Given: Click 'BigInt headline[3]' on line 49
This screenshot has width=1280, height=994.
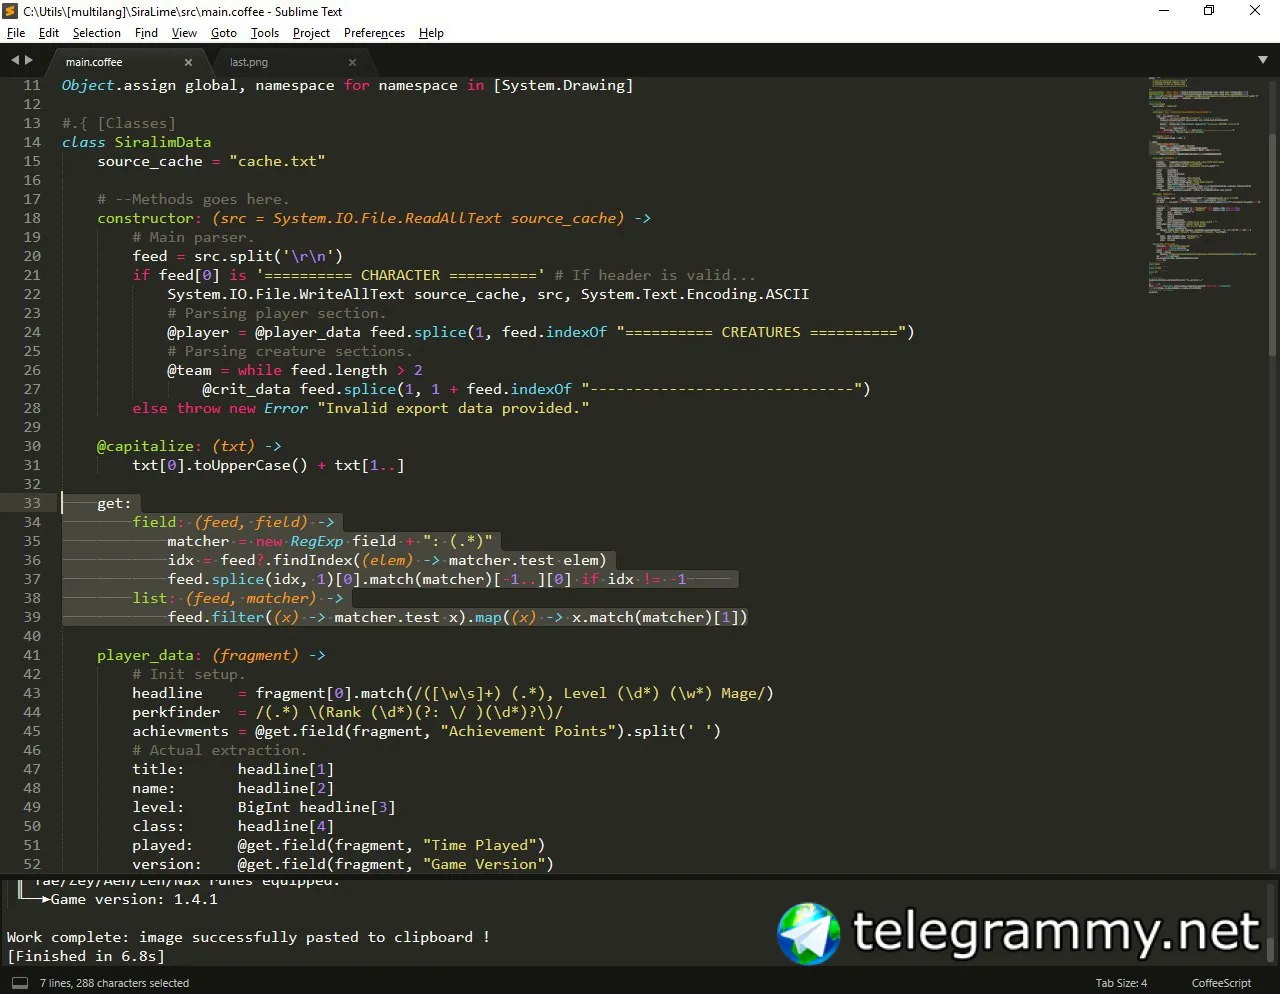Looking at the screenshot, I should click(317, 807).
